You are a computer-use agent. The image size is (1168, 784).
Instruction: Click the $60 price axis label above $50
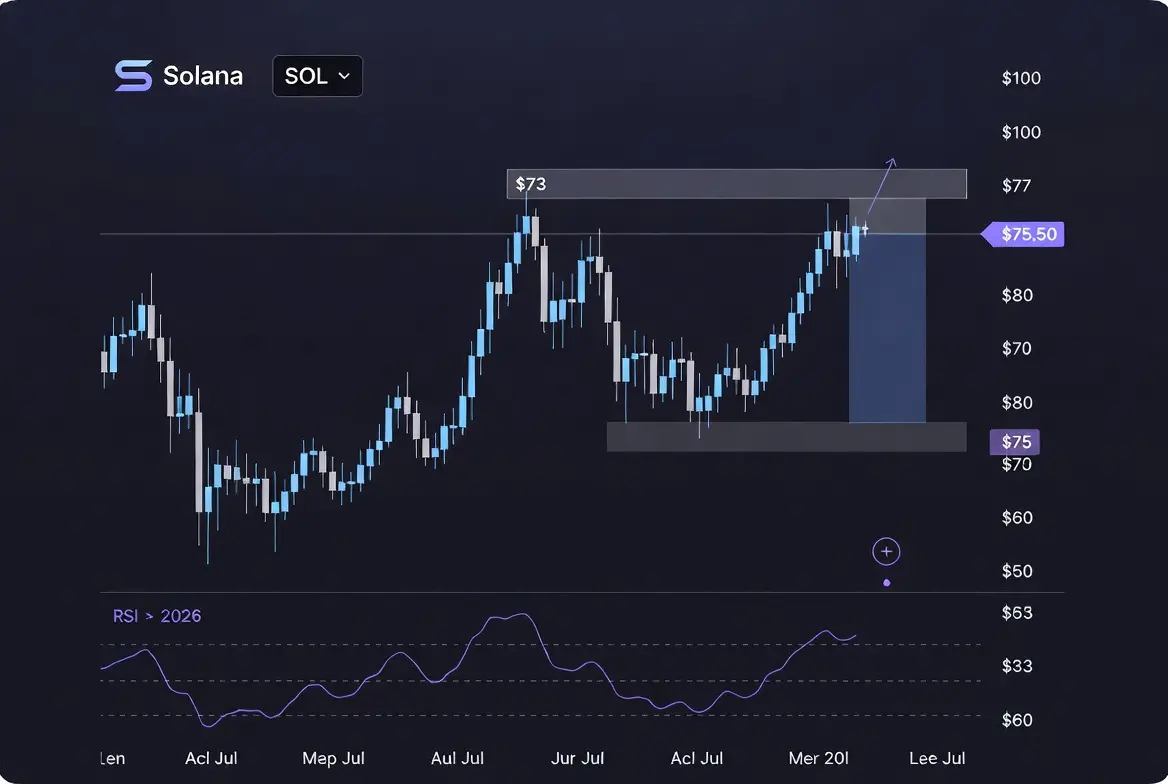pos(1017,517)
